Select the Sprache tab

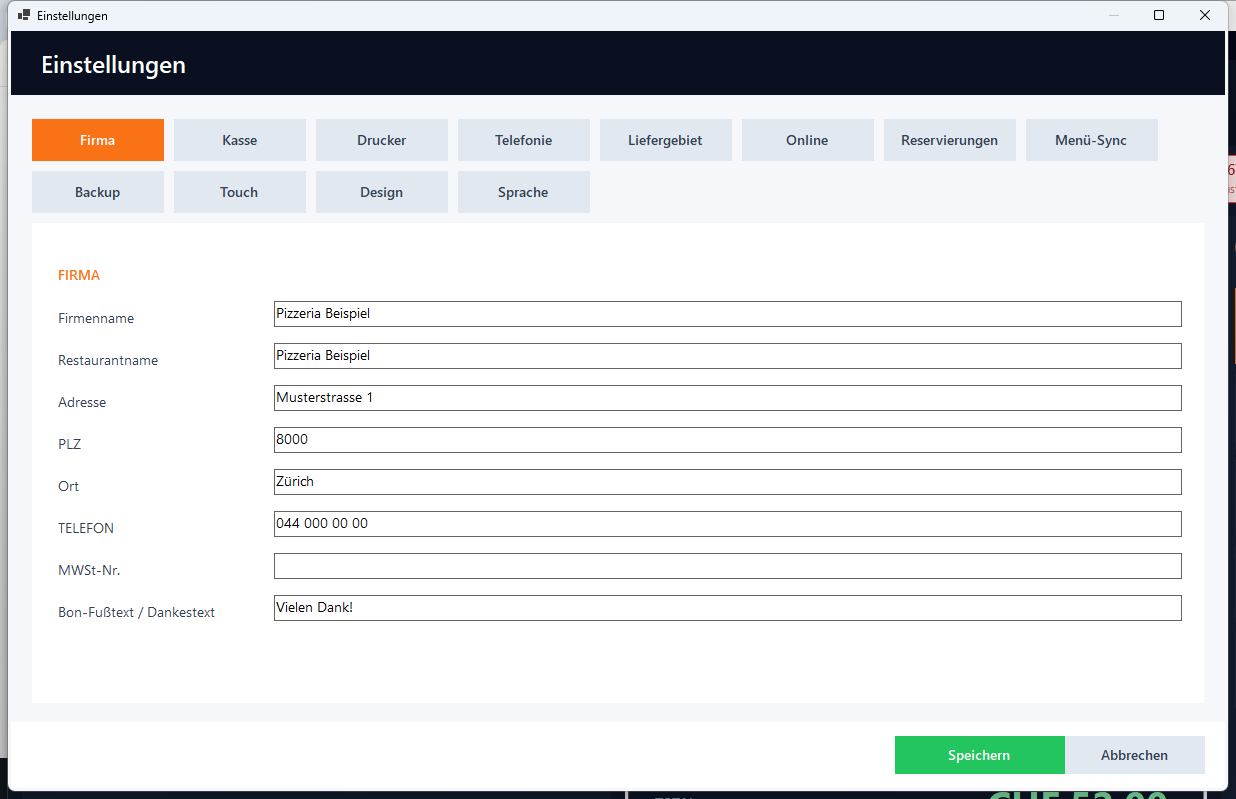click(x=524, y=192)
